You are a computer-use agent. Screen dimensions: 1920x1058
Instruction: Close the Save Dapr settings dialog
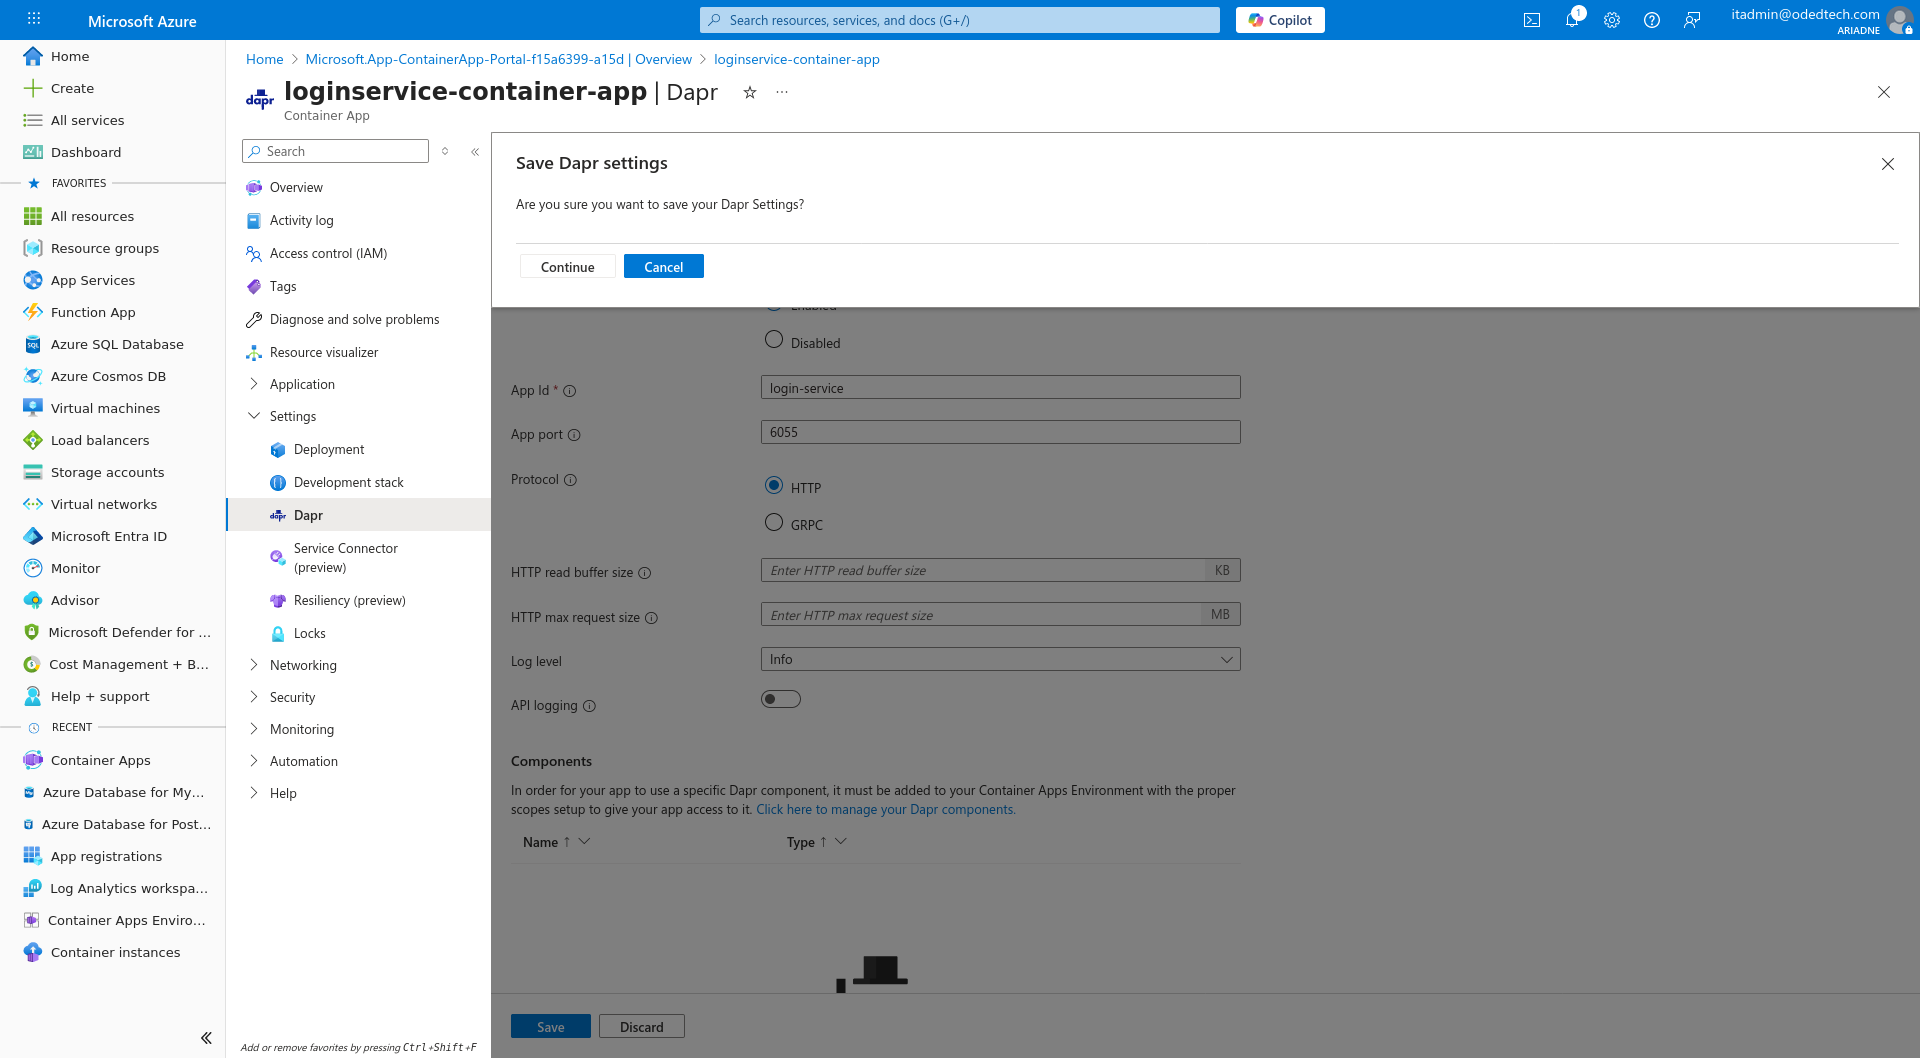1888,164
